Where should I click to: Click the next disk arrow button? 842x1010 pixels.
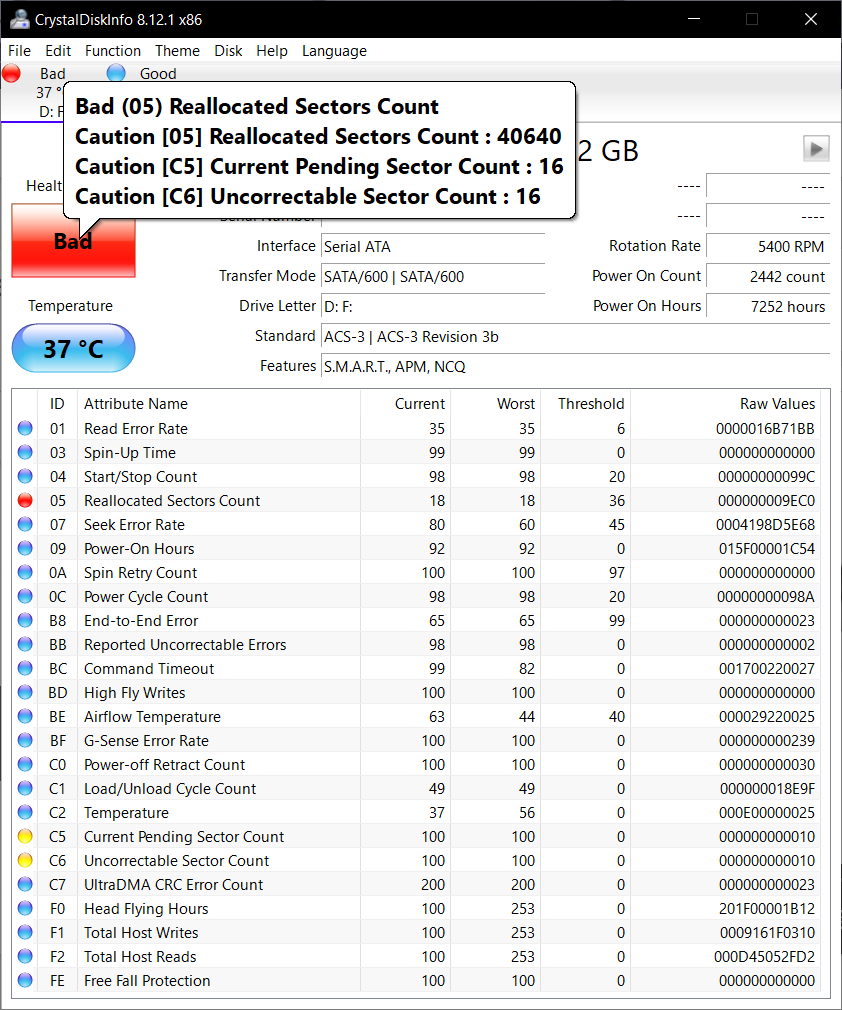(x=816, y=149)
